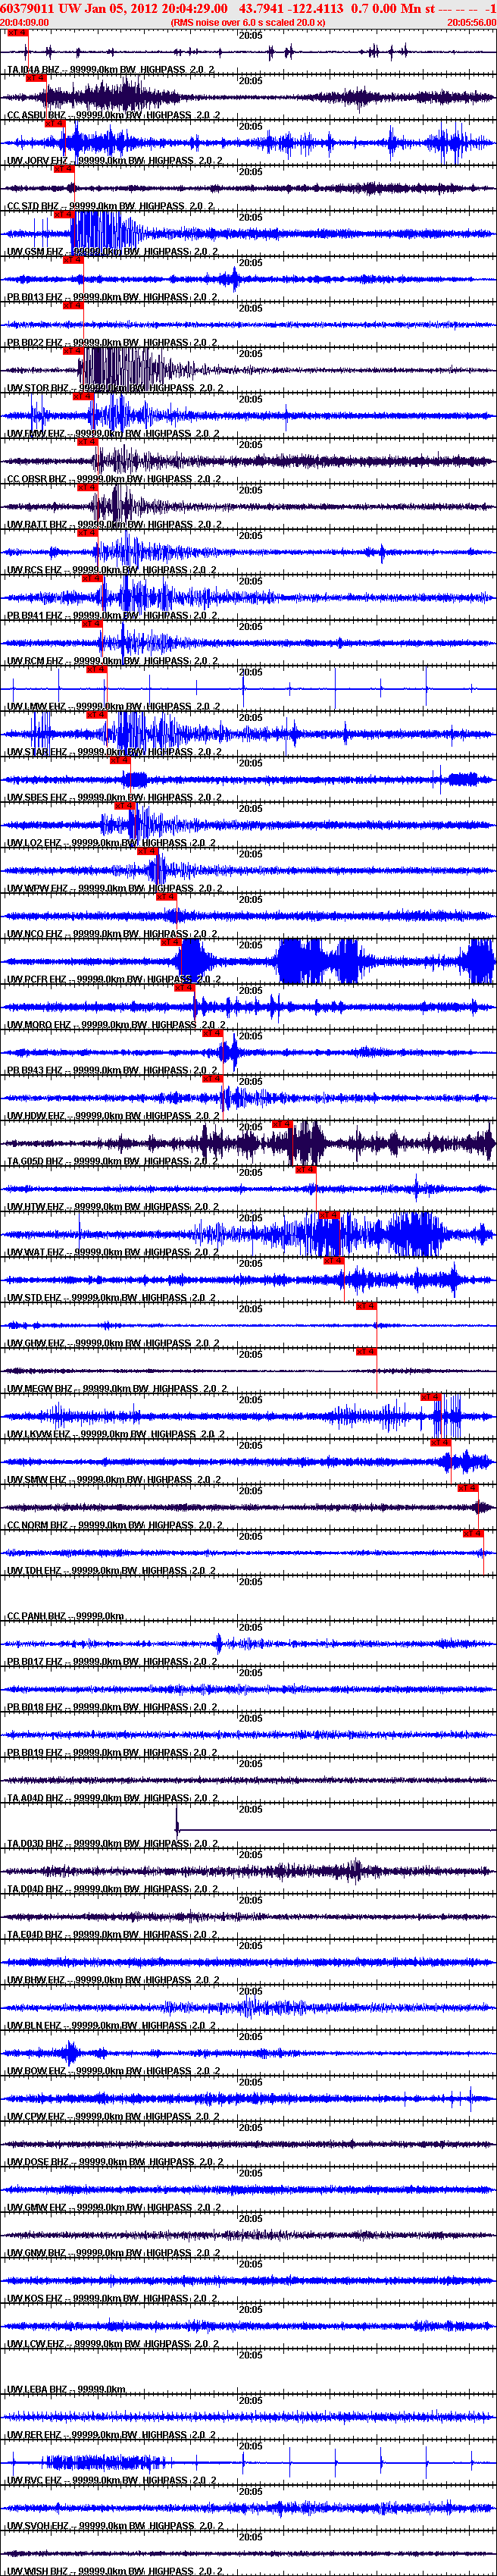This screenshot has width=497, height=2576.
Task: Select the UW WAT EHZ trace label
Action: [x=112, y=1253]
